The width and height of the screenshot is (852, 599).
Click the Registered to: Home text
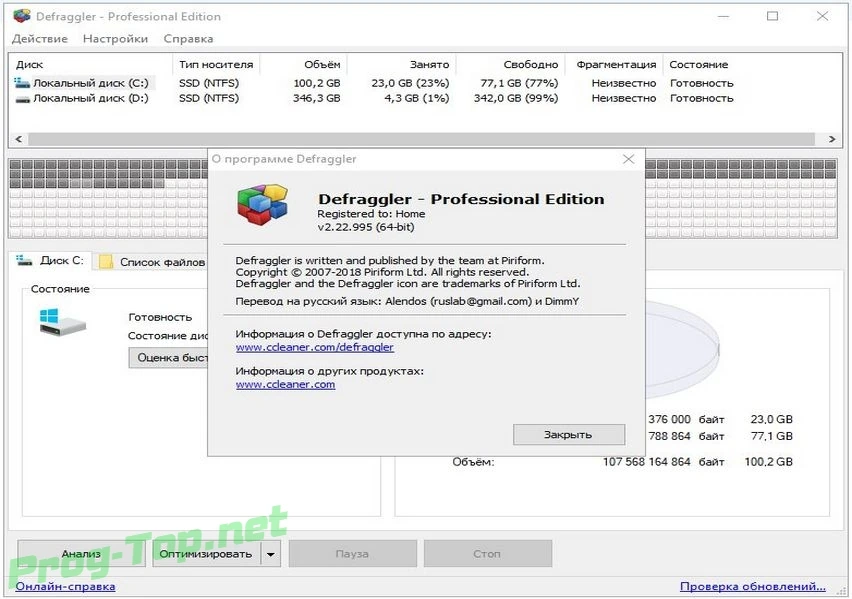tap(371, 214)
